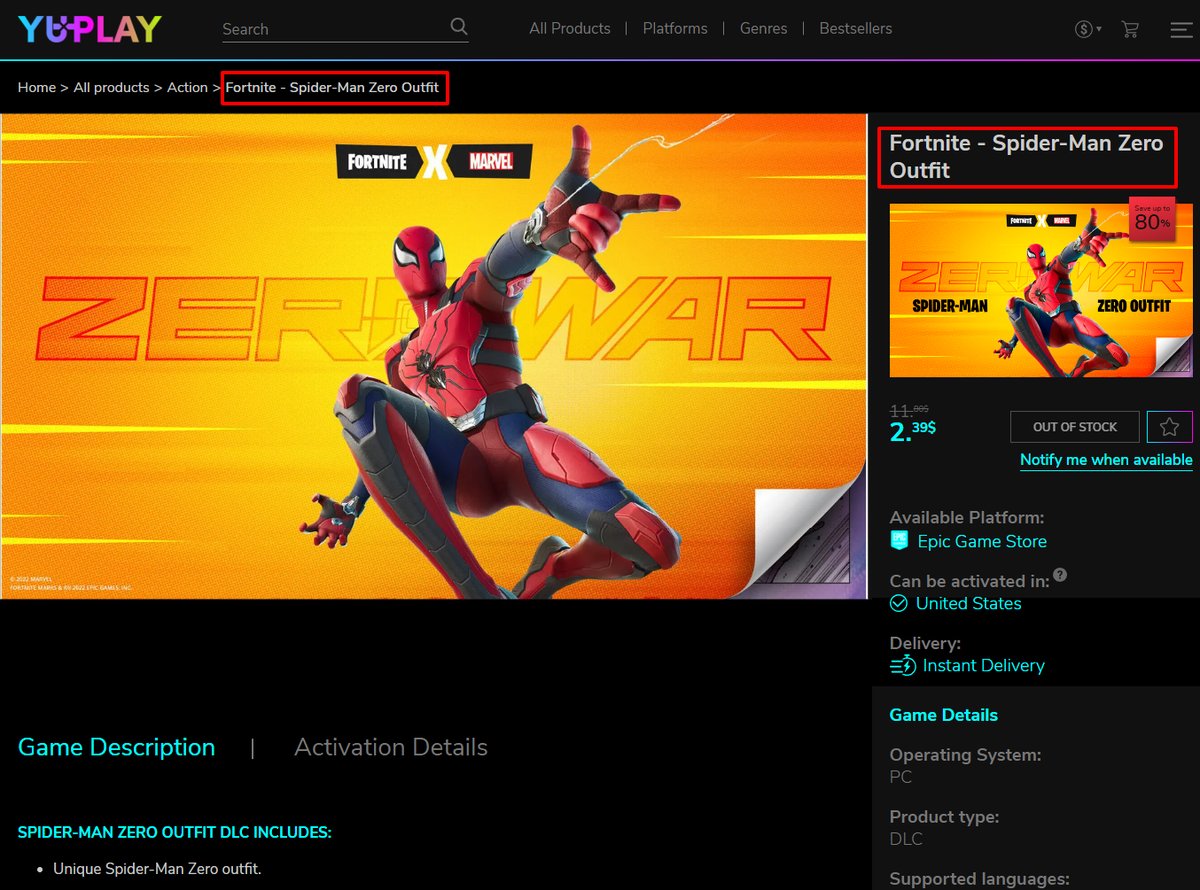Click the United States checkmark icon
The image size is (1200, 890).
899,603
